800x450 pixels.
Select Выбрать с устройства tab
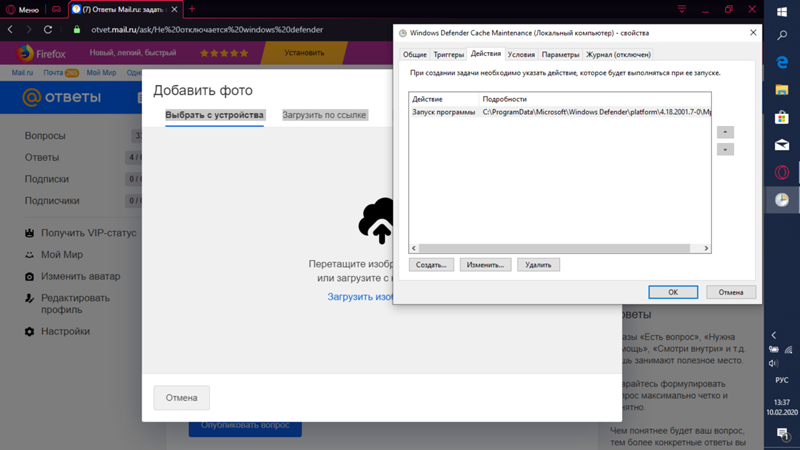pos(214,115)
